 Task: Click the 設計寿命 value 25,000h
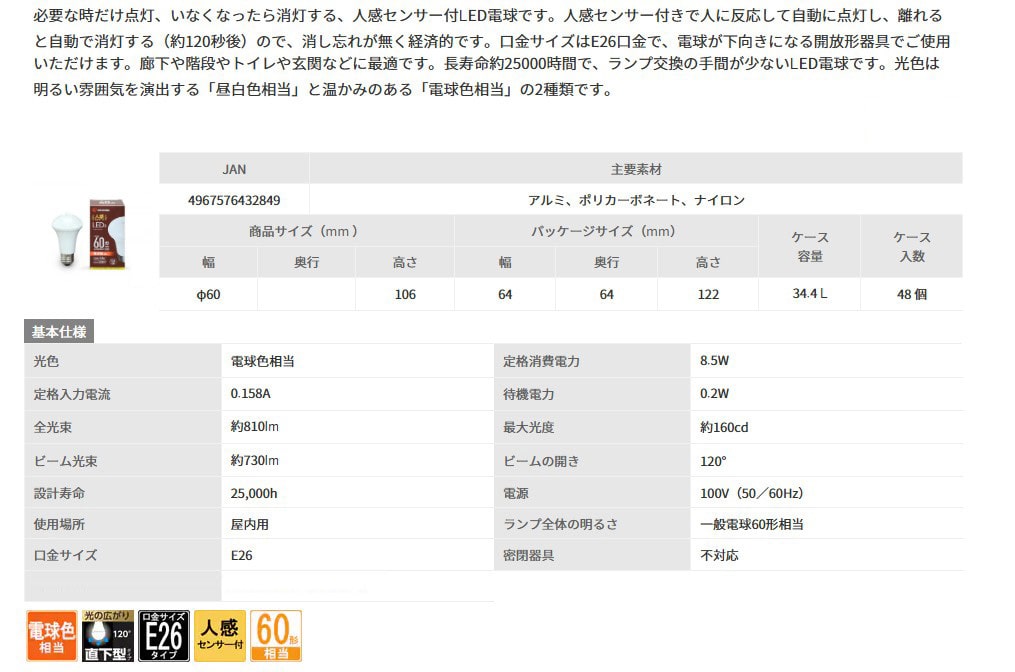254,493
